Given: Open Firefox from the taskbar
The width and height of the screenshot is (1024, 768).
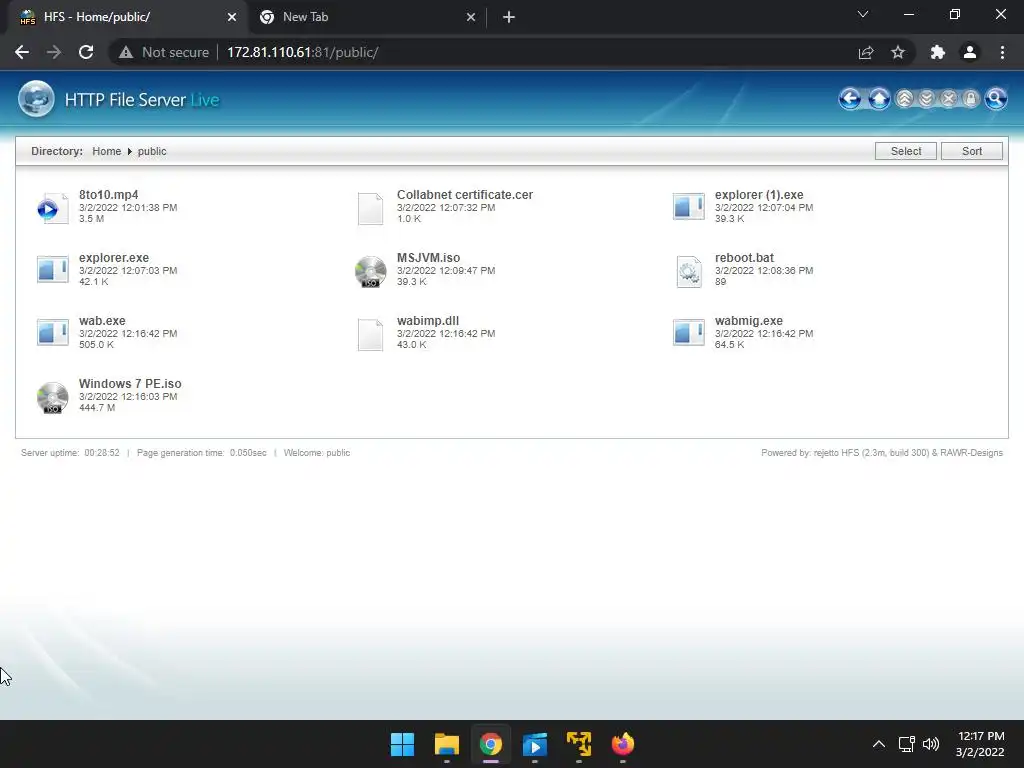Looking at the screenshot, I should (622, 744).
